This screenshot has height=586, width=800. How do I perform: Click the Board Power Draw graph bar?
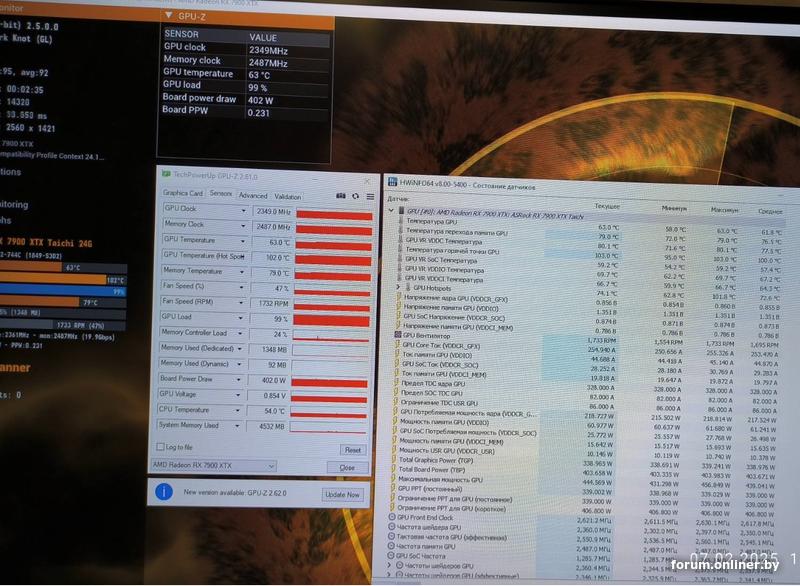pyautogui.click(x=329, y=383)
